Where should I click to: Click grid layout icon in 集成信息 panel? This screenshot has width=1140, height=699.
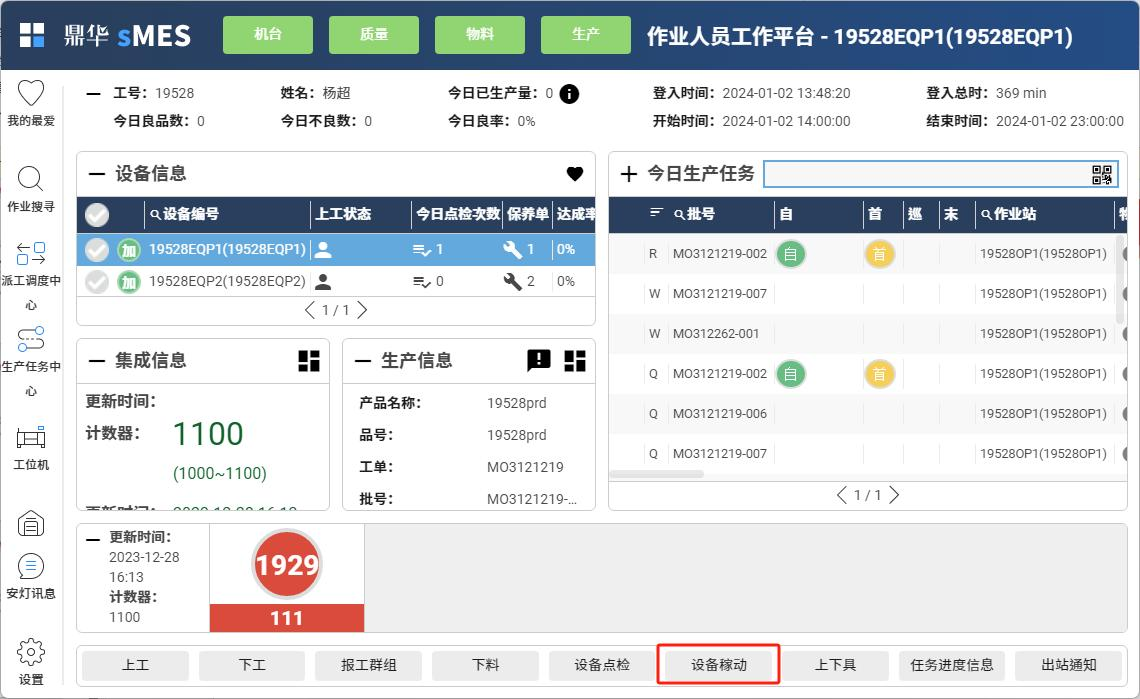click(x=309, y=361)
